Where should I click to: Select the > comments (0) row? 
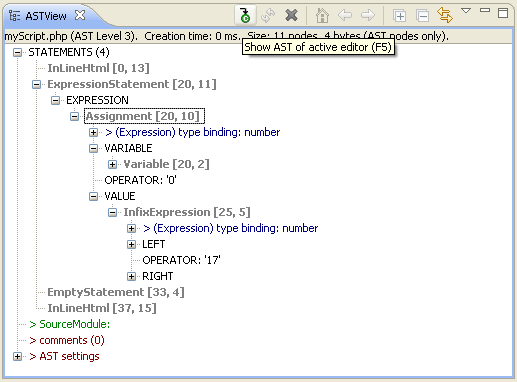point(67,340)
